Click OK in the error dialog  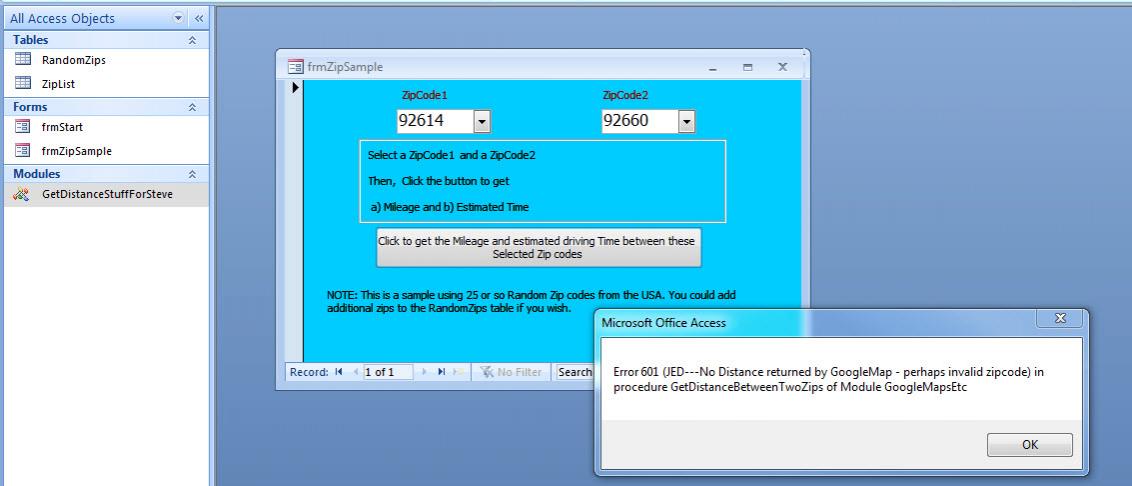point(1029,445)
